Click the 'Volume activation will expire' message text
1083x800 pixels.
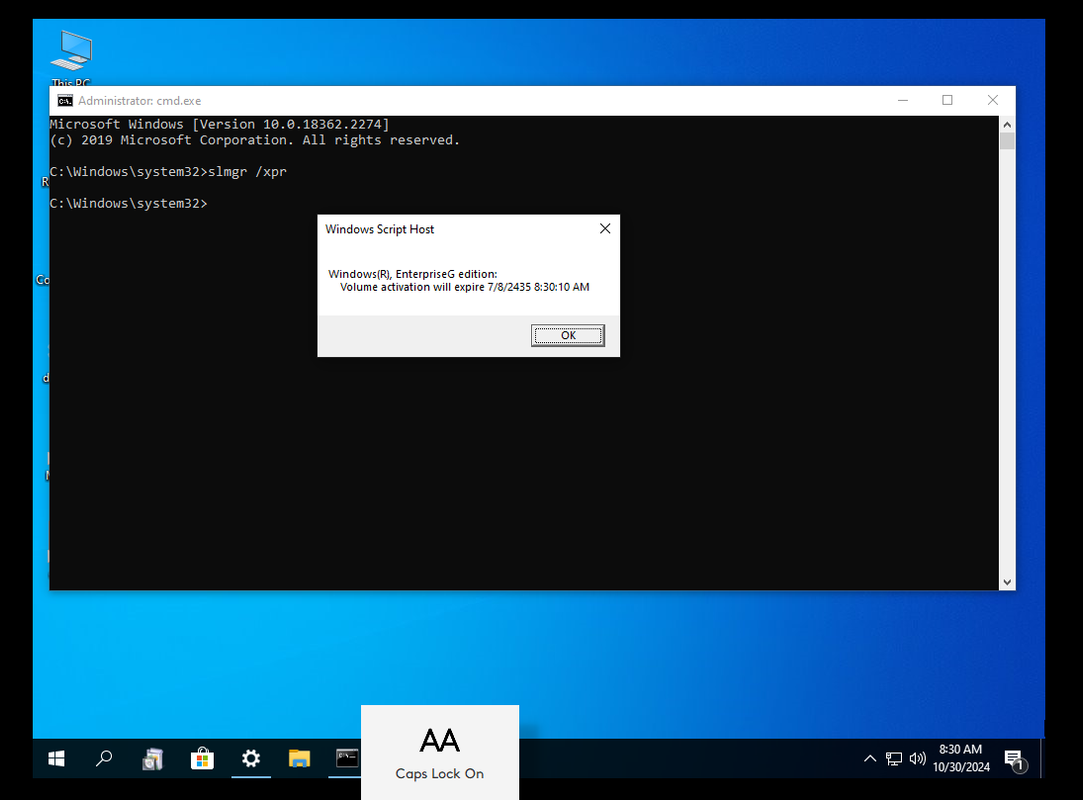(x=465, y=287)
